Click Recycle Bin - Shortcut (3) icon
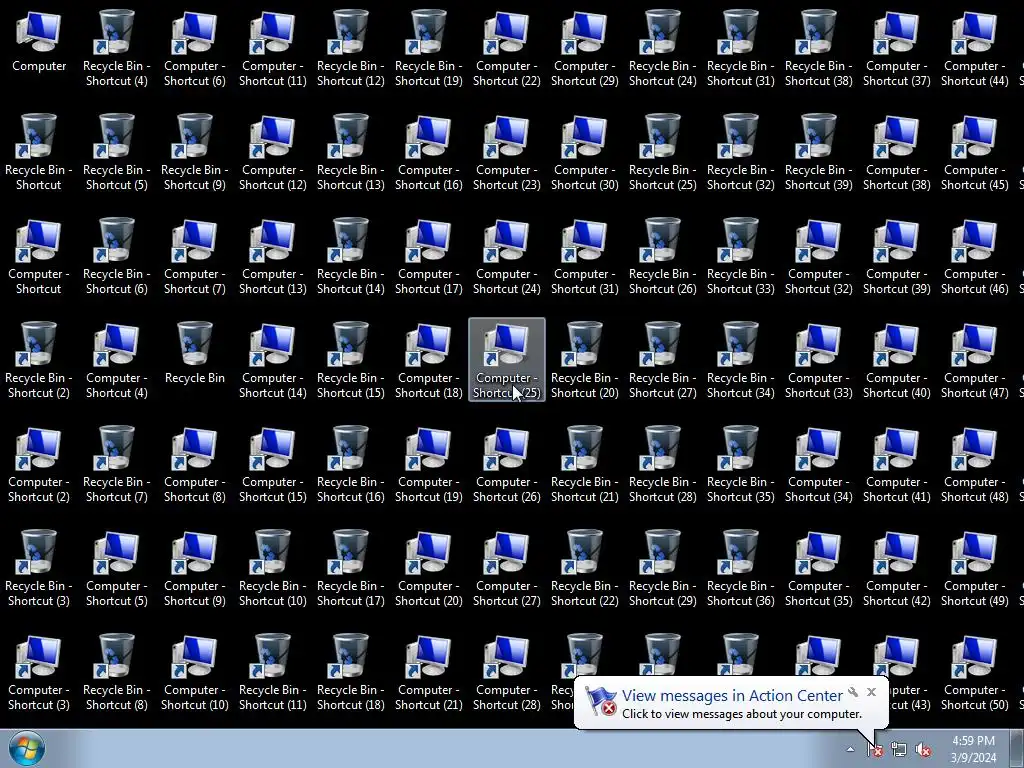The image size is (1024, 768). [39, 568]
